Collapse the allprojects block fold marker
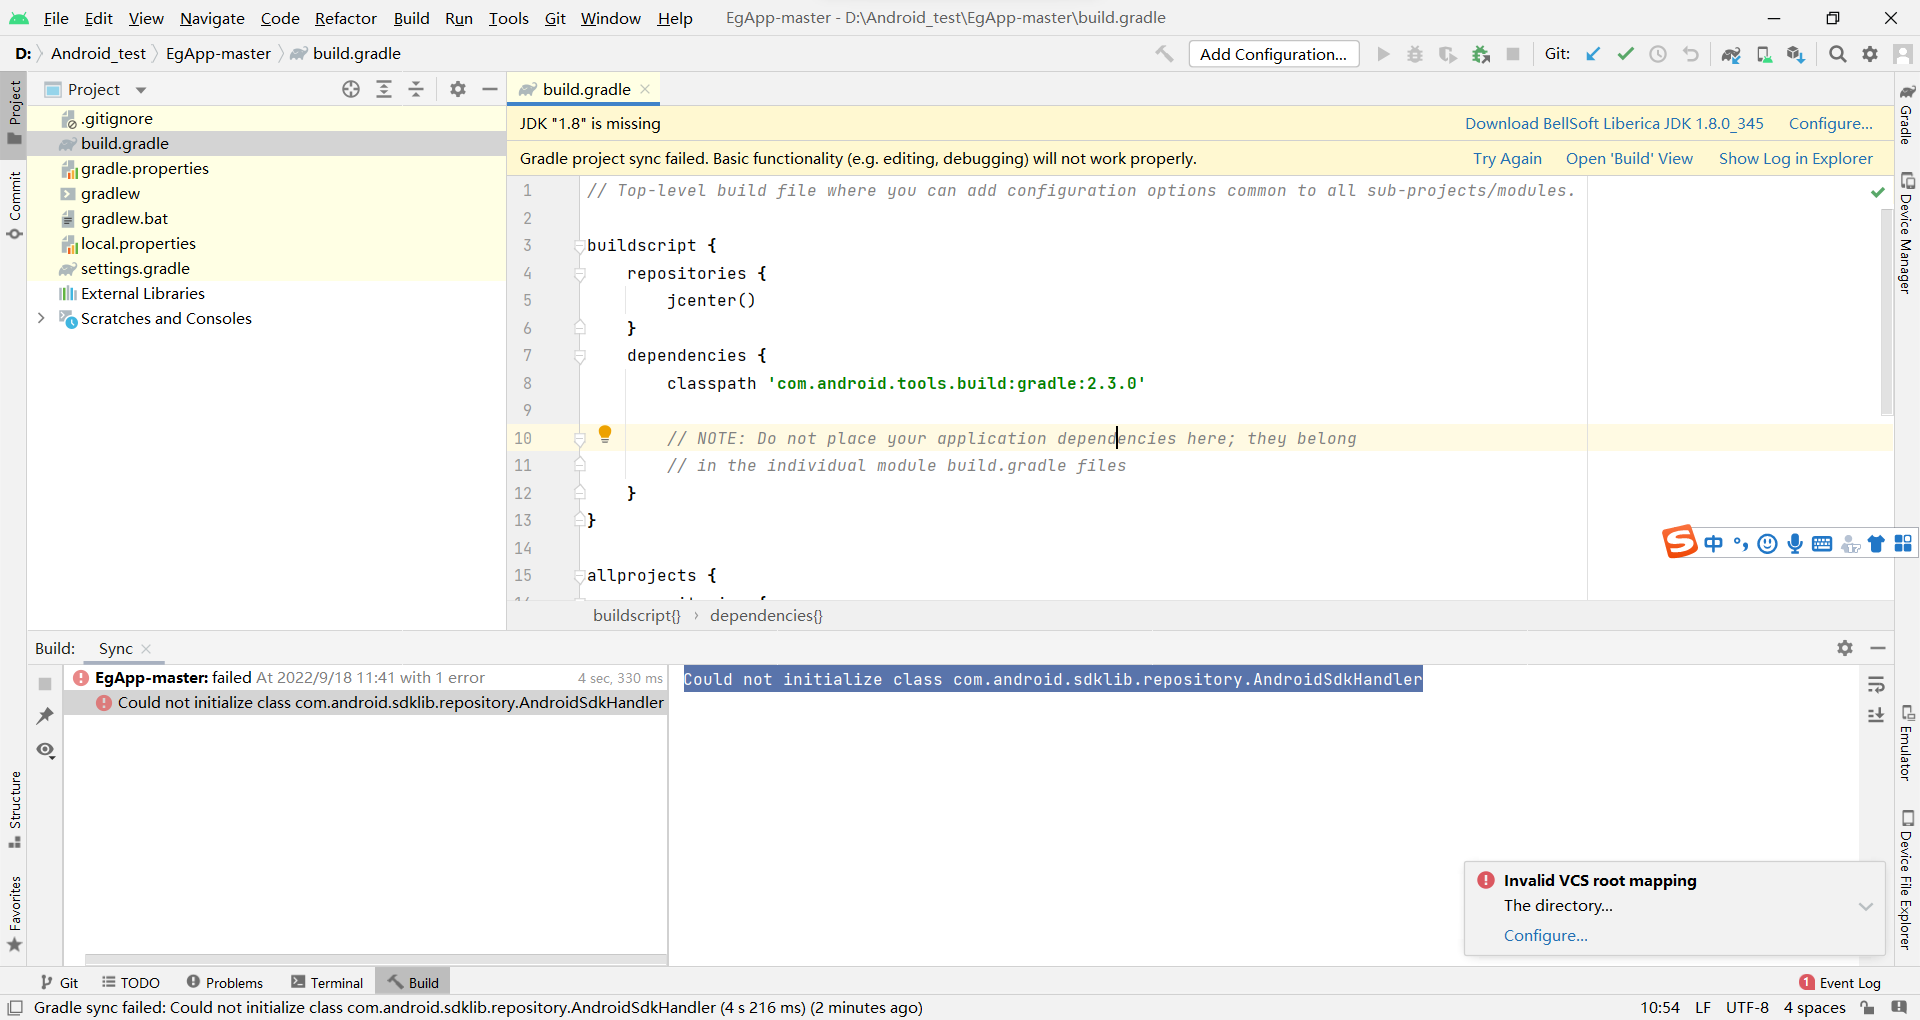The width and height of the screenshot is (1920, 1020). 579,575
